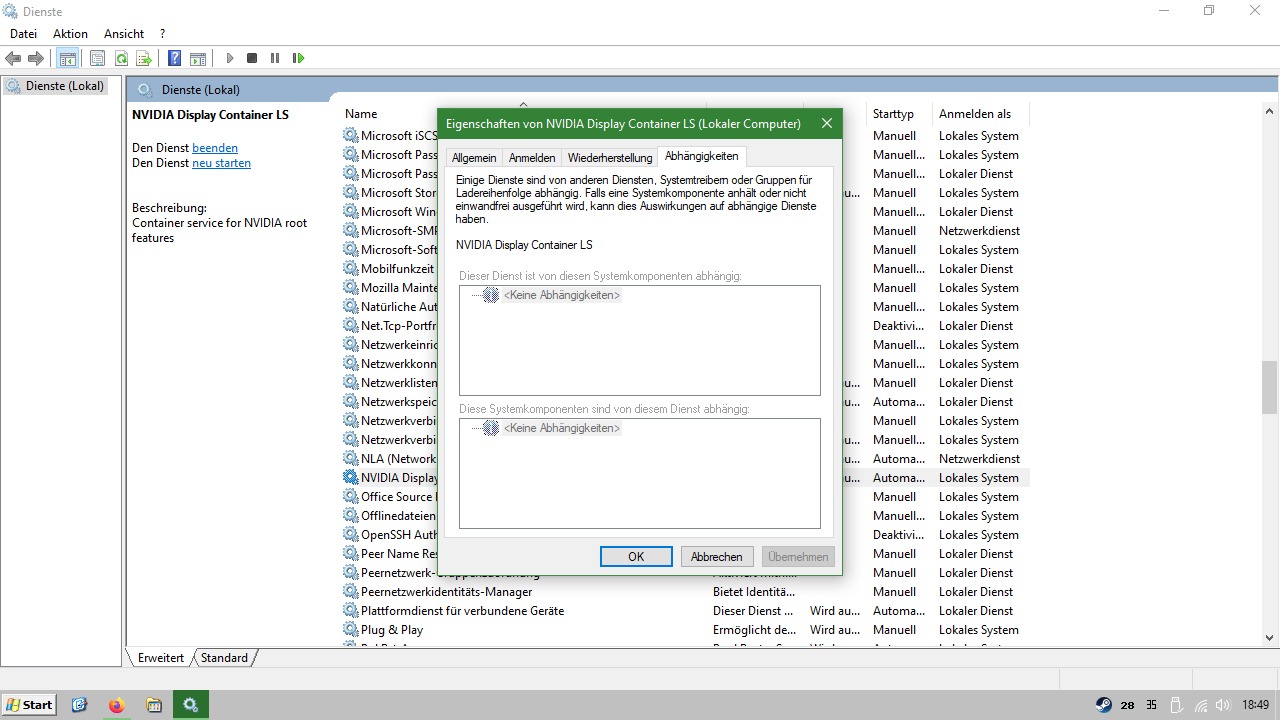The image size is (1280, 720).
Task: Switch to the Erweitert view tab
Action: coord(161,658)
